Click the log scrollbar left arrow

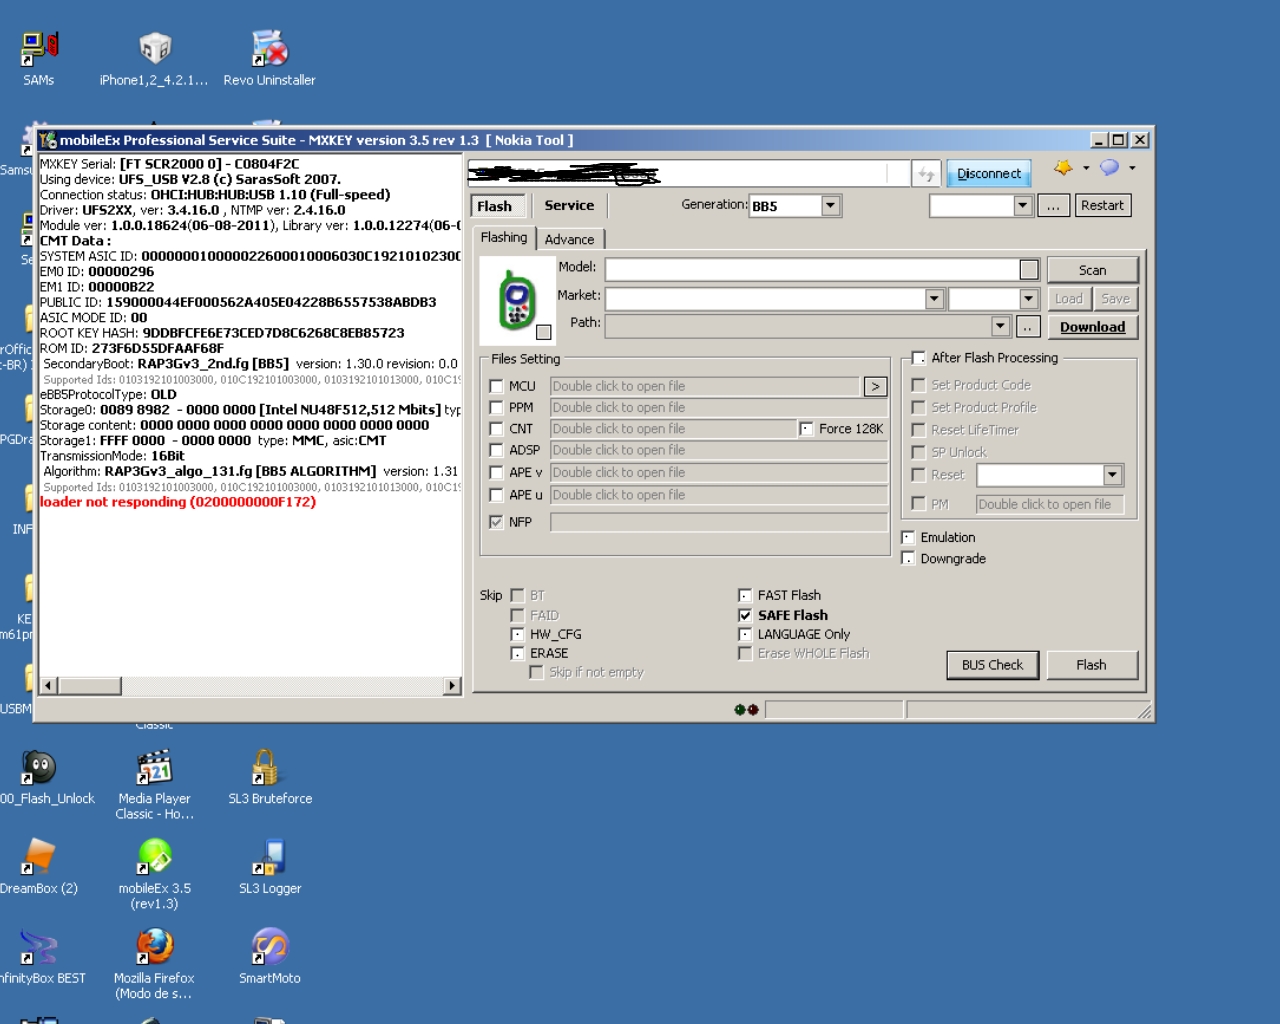point(48,686)
